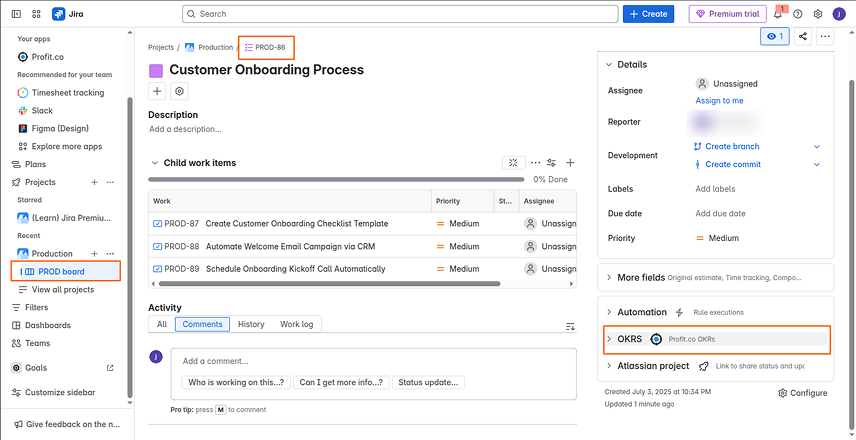Click plus icon next to Projects
Viewport: 856px width, 440px height.
point(94,182)
